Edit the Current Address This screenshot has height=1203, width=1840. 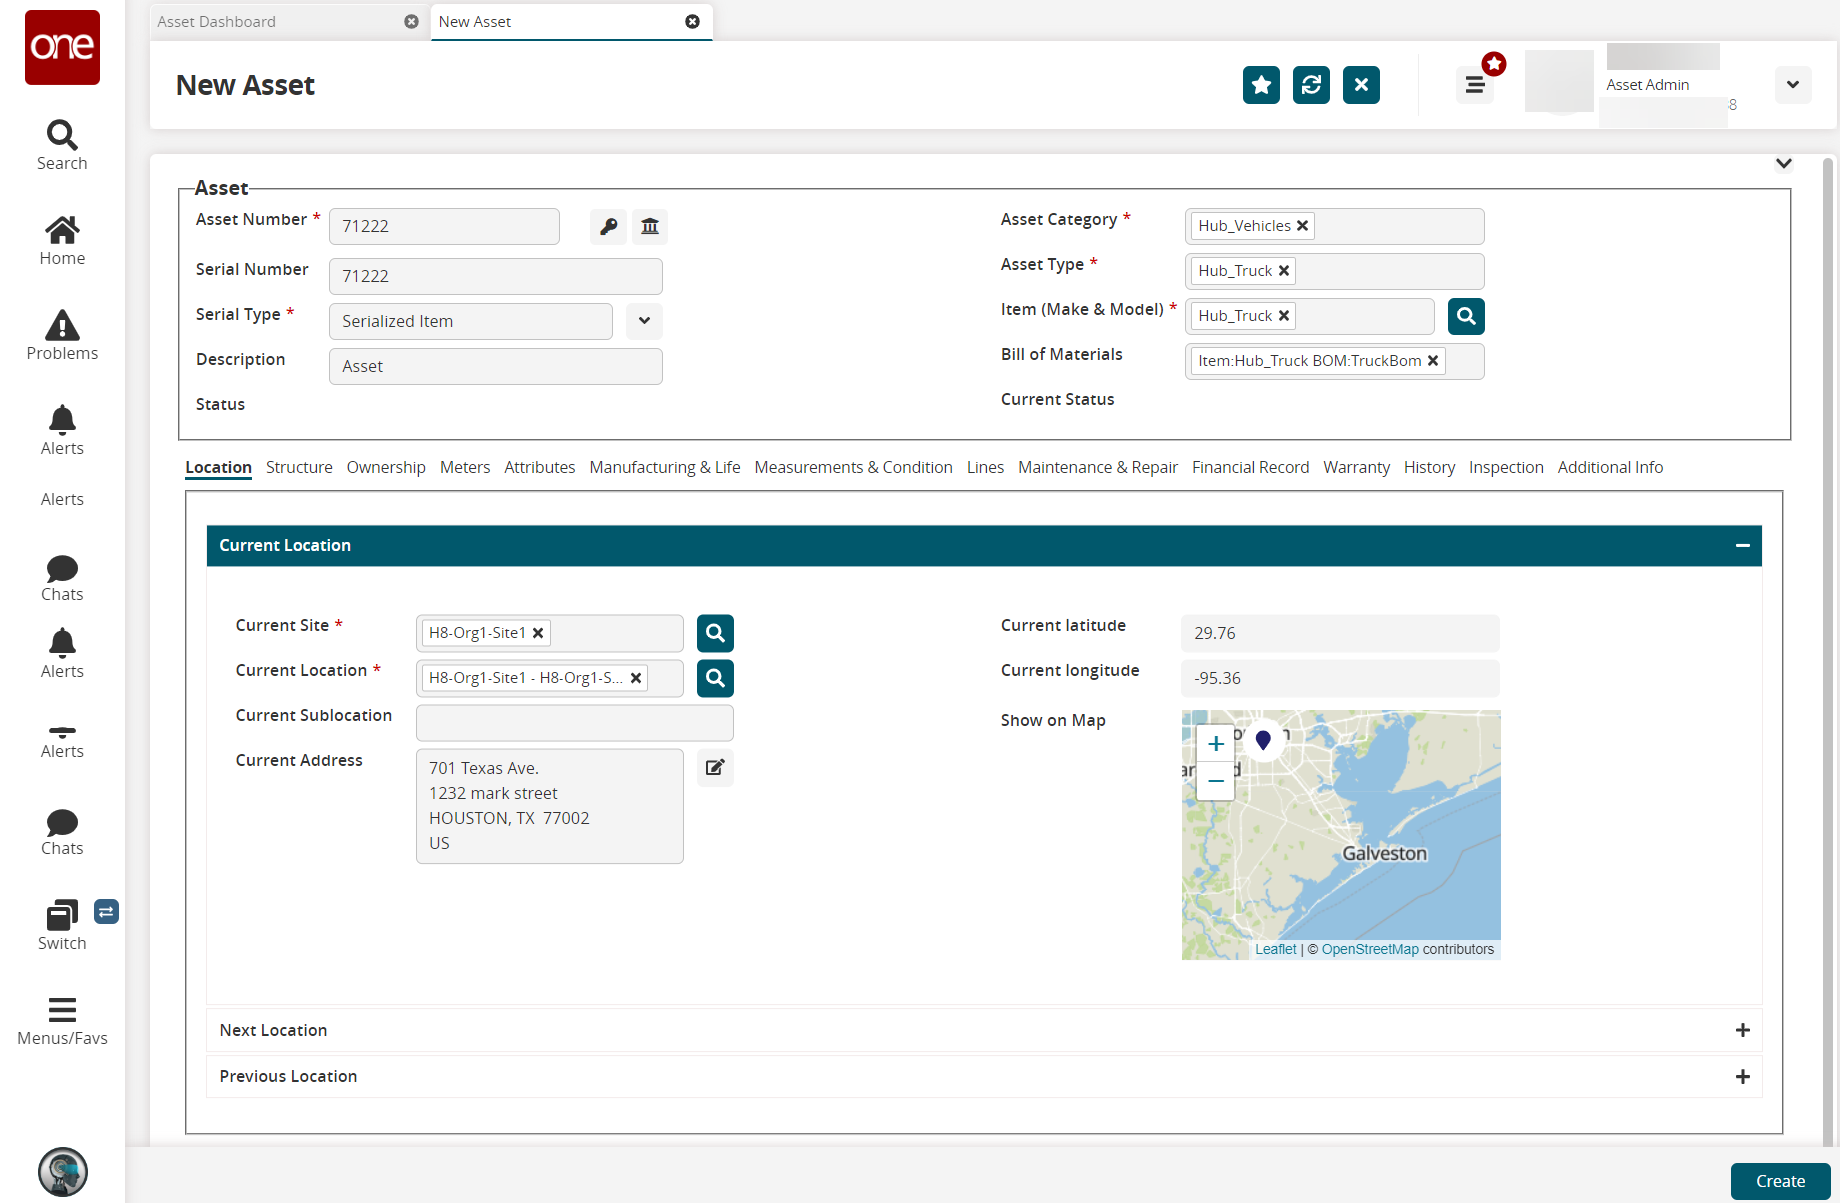coord(715,768)
